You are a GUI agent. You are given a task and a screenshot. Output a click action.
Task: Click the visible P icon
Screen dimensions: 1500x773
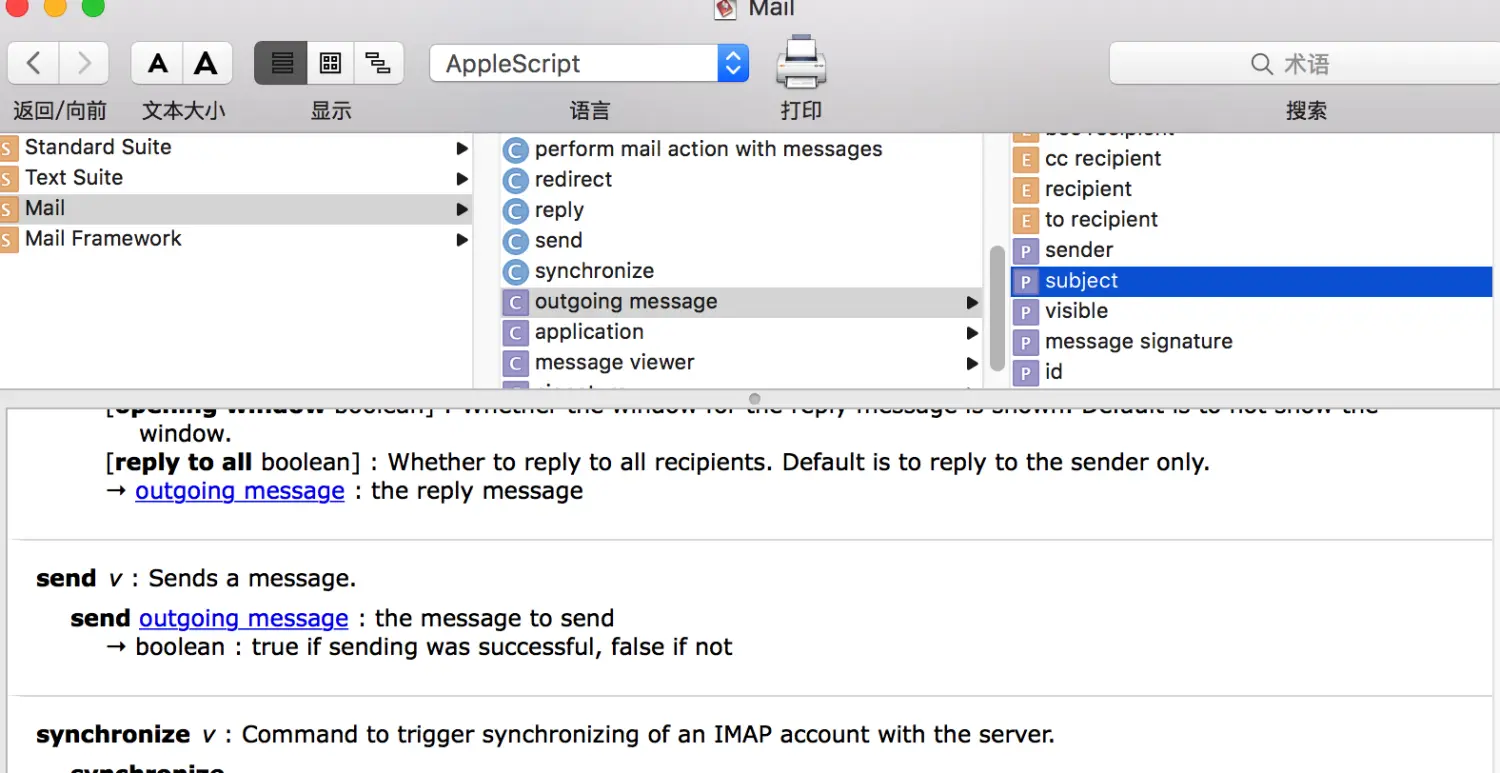[x=1025, y=313]
